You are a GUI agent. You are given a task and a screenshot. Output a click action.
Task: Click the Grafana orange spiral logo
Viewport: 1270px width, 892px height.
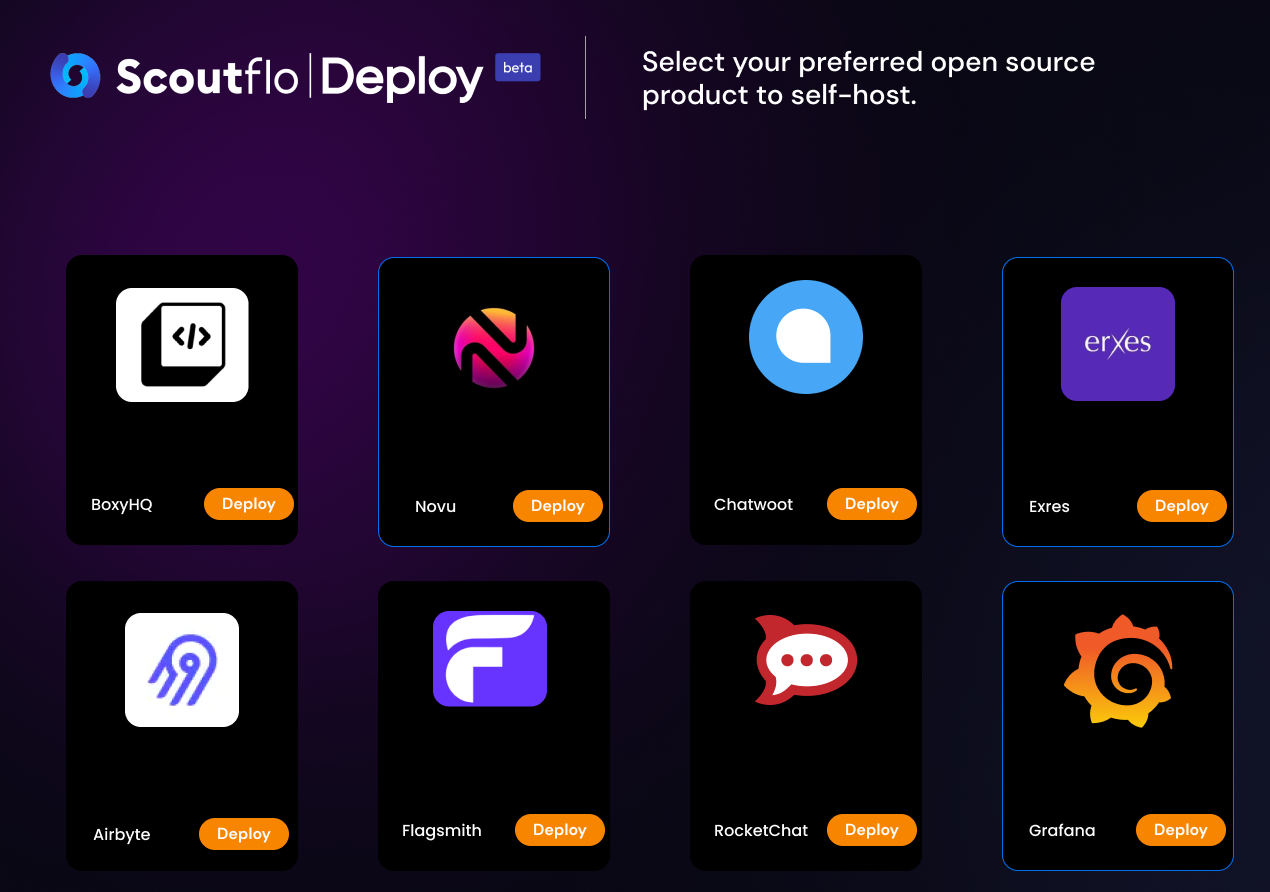click(x=1118, y=671)
